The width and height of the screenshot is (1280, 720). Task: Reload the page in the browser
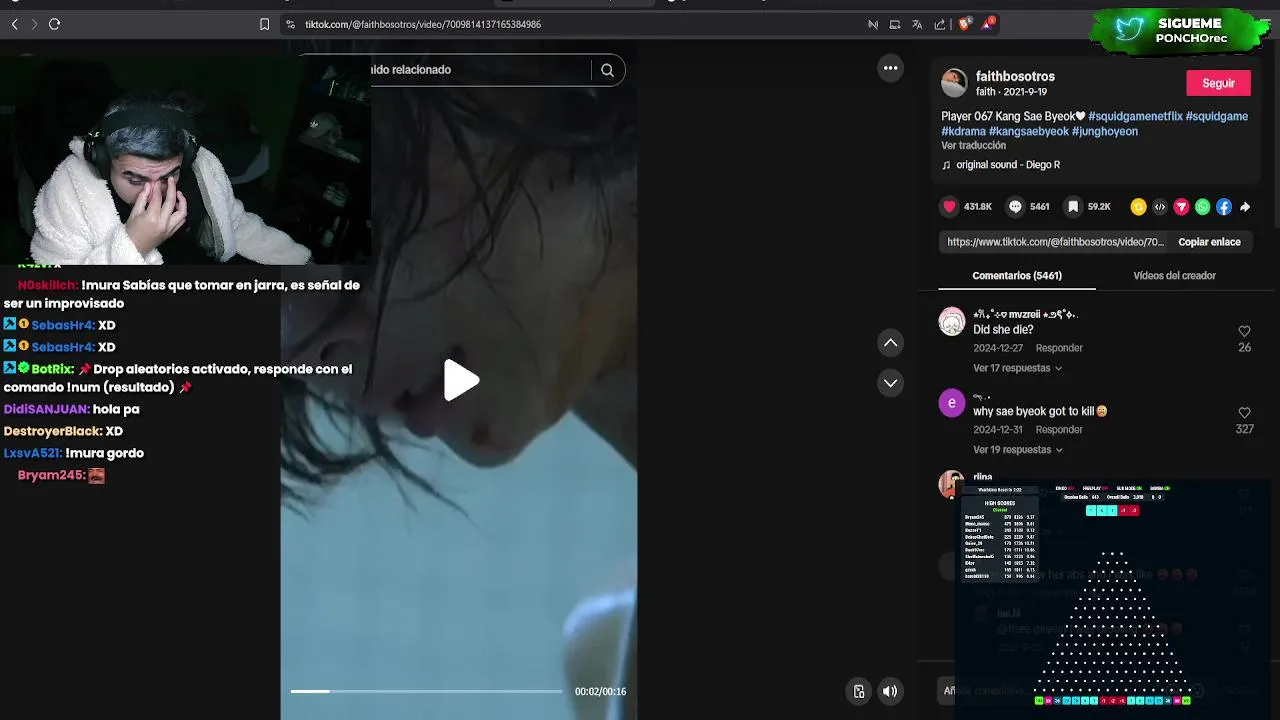[54, 24]
